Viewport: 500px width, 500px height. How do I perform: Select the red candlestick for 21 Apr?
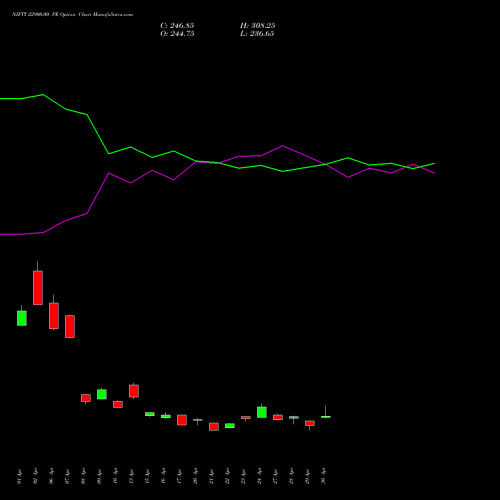pos(214,427)
